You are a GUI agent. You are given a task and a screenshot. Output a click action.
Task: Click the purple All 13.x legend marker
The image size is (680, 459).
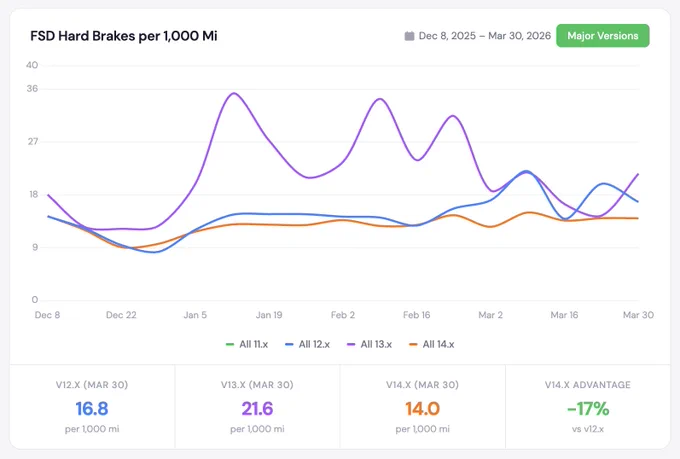tap(351, 344)
